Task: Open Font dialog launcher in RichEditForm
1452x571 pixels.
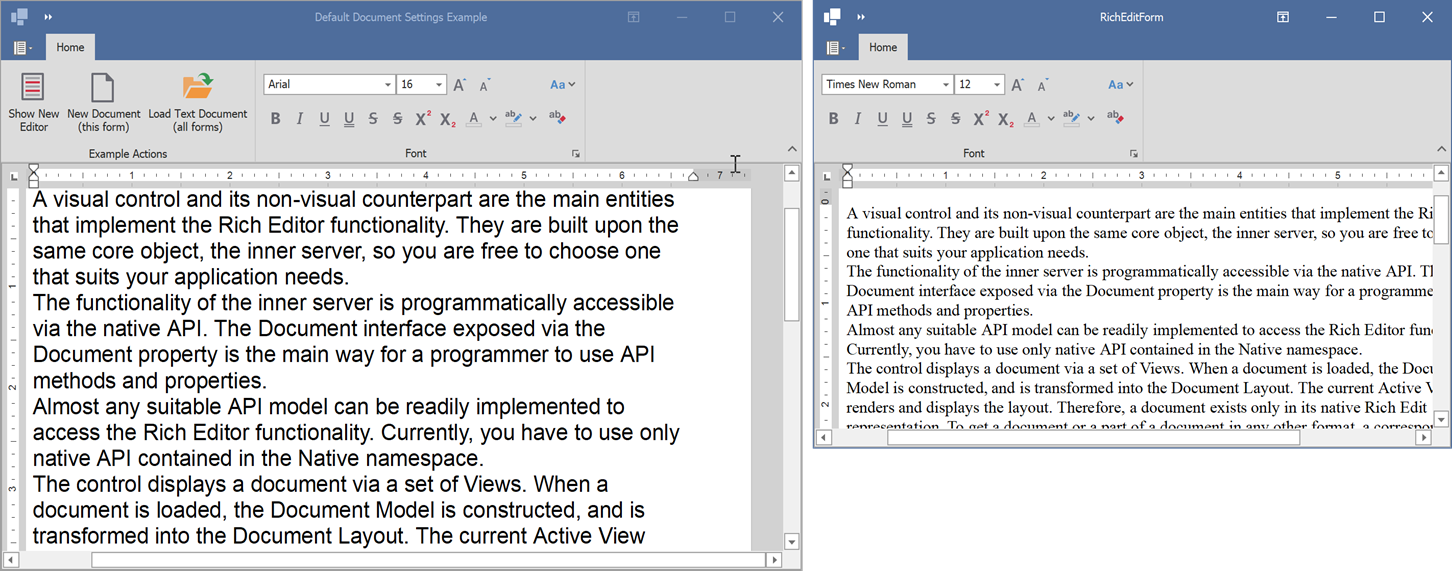Action: point(1133,153)
